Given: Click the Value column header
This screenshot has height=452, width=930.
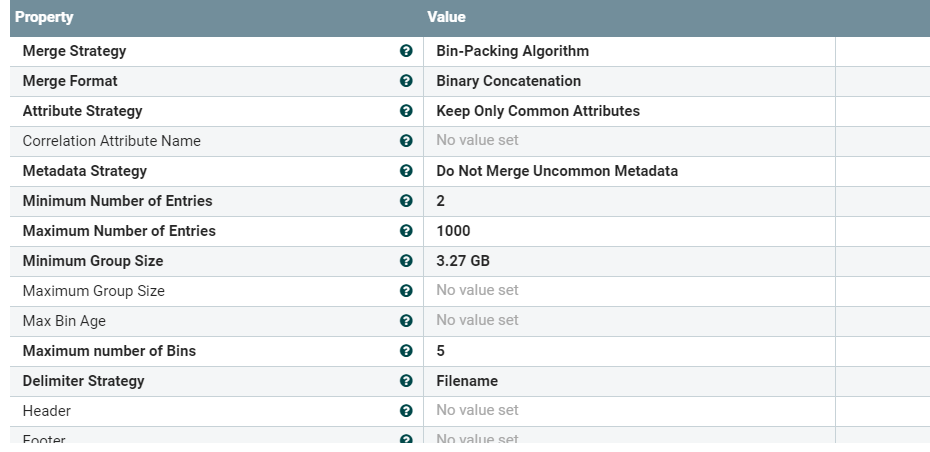Looking at the screenshot, I should click(446, 17).
